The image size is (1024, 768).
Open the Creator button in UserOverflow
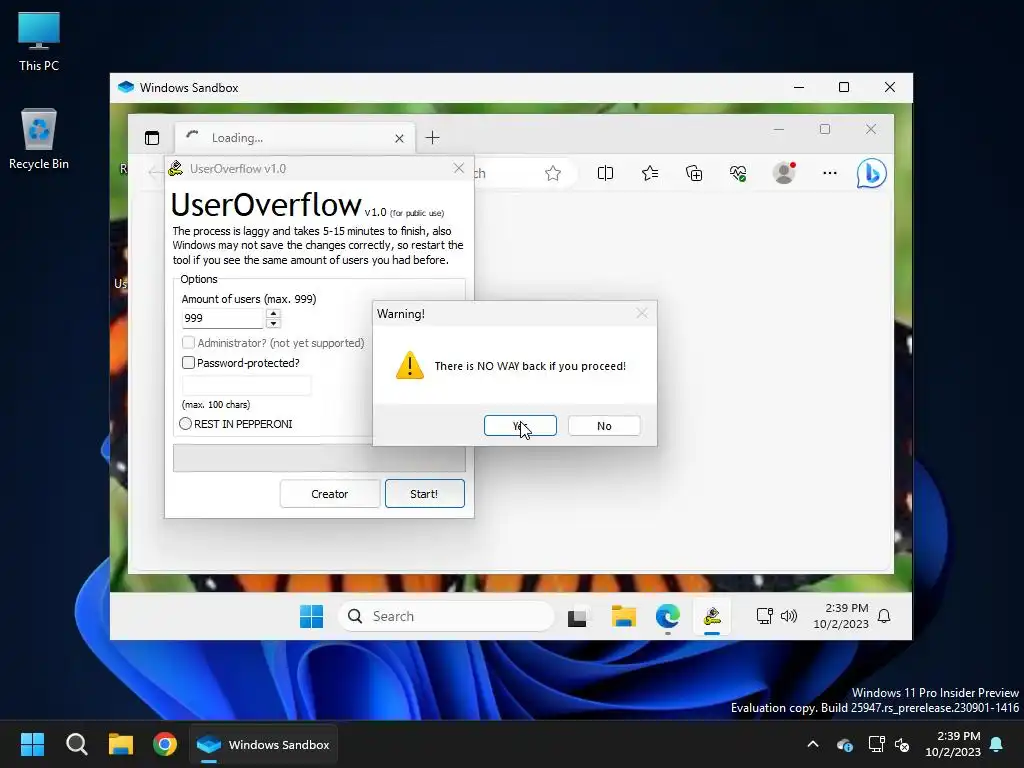330,494
